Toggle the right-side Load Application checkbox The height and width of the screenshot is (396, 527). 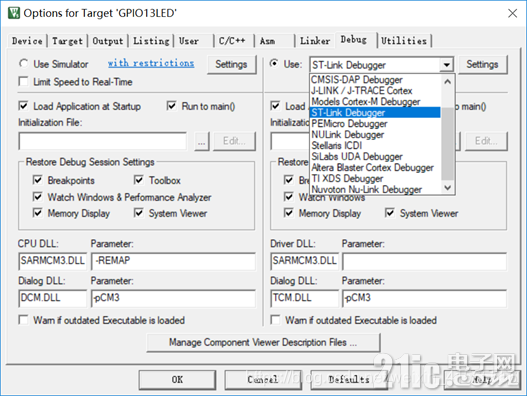275,106
